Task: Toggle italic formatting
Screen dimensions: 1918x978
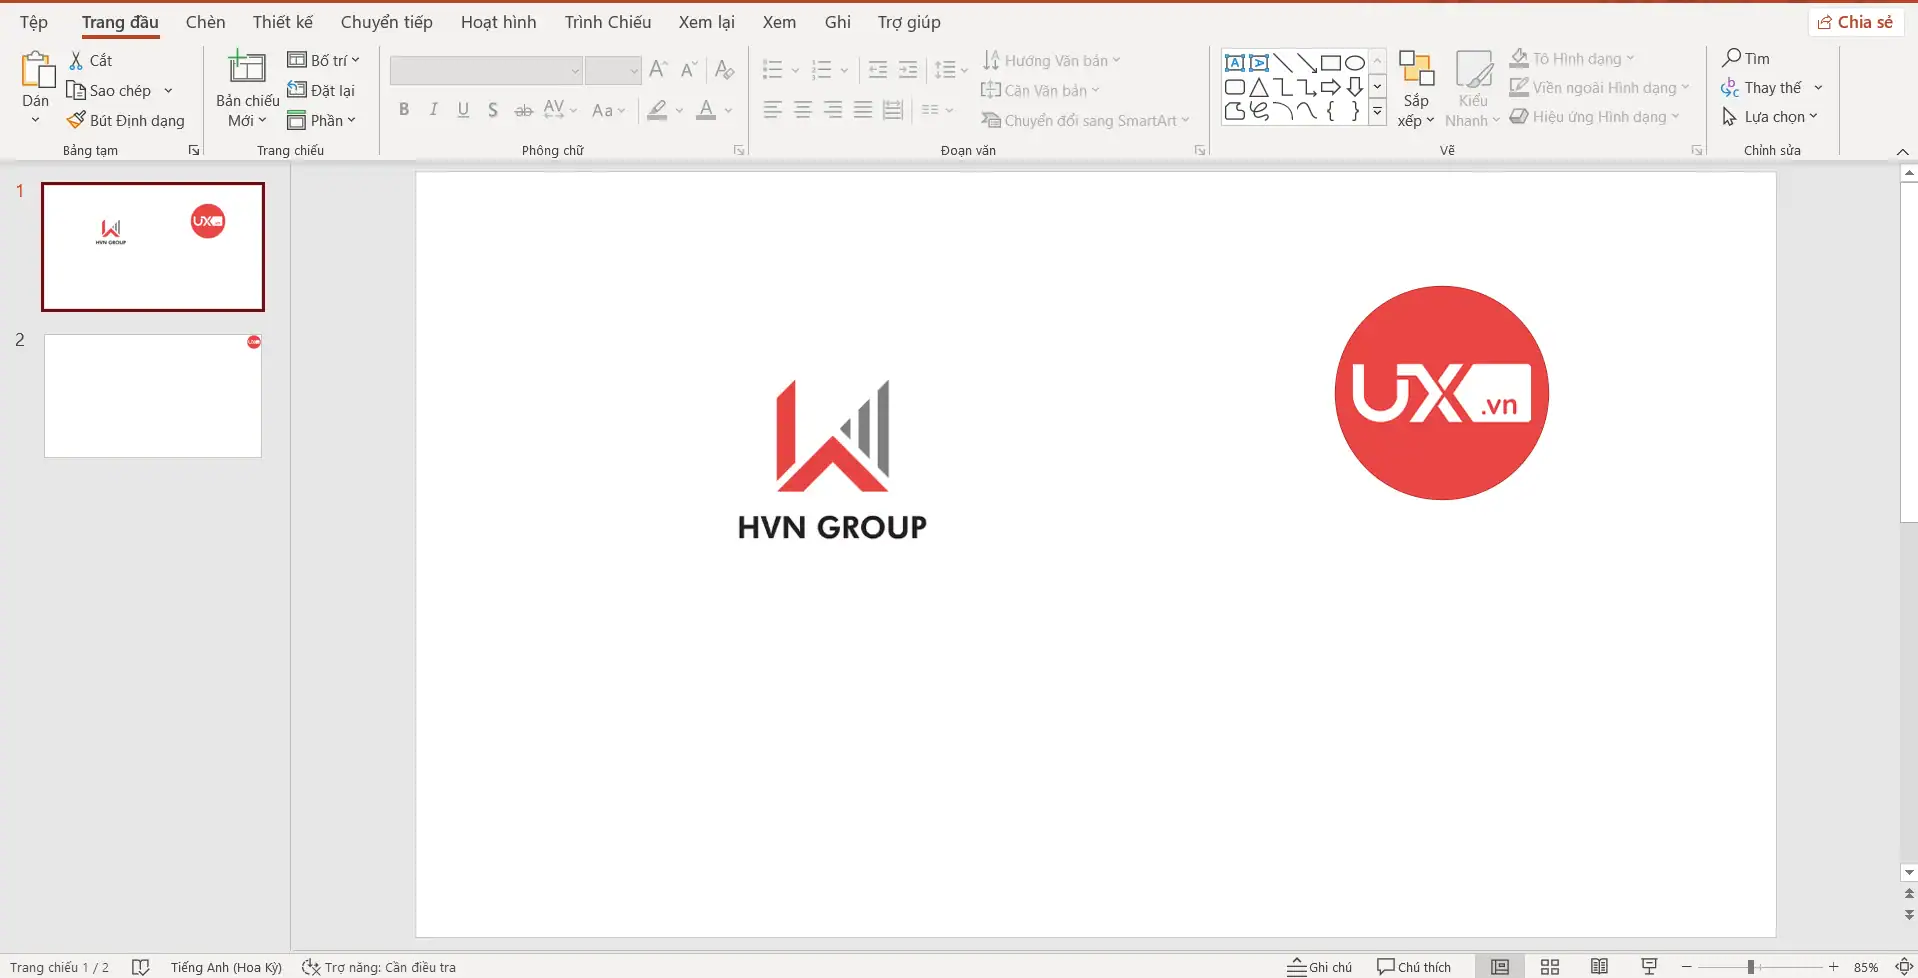Action: pos(433,110)
